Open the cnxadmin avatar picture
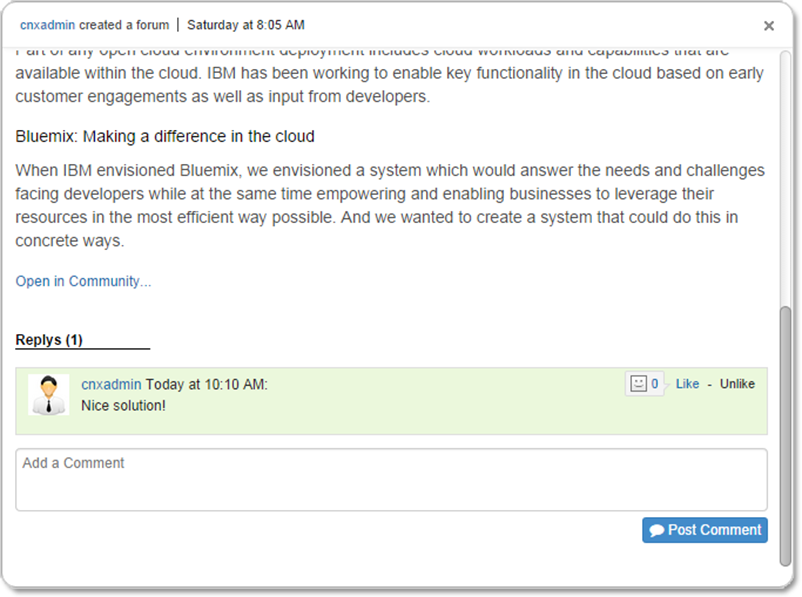 pos(48,395)
